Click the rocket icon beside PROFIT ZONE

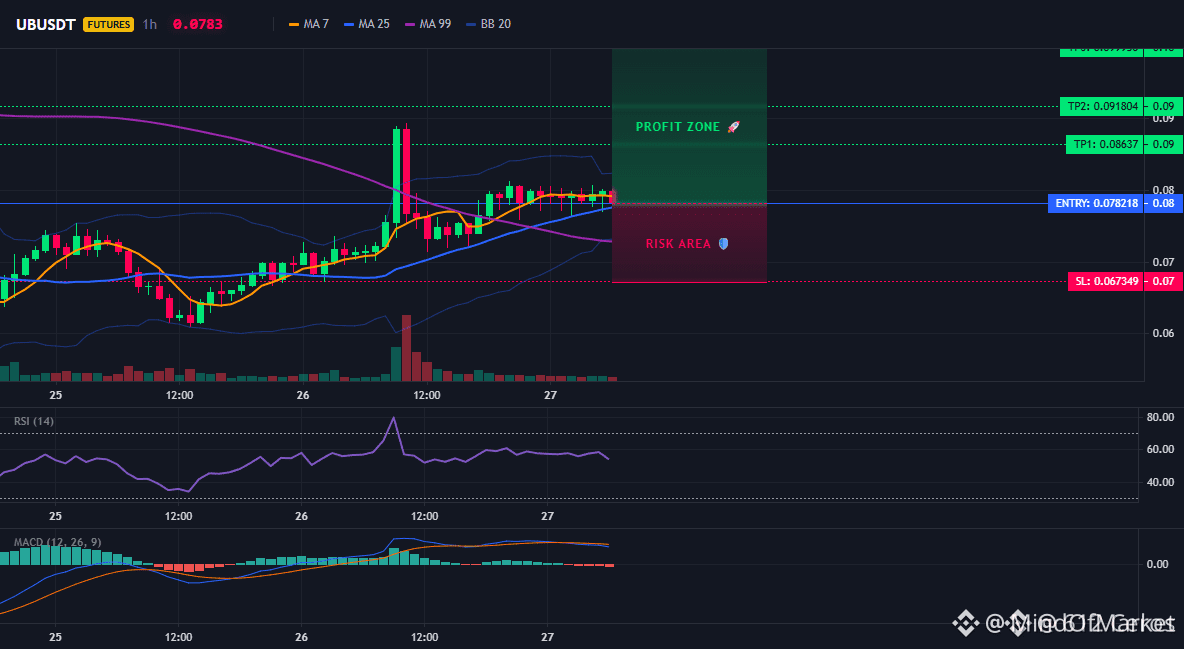pos(733,127)
